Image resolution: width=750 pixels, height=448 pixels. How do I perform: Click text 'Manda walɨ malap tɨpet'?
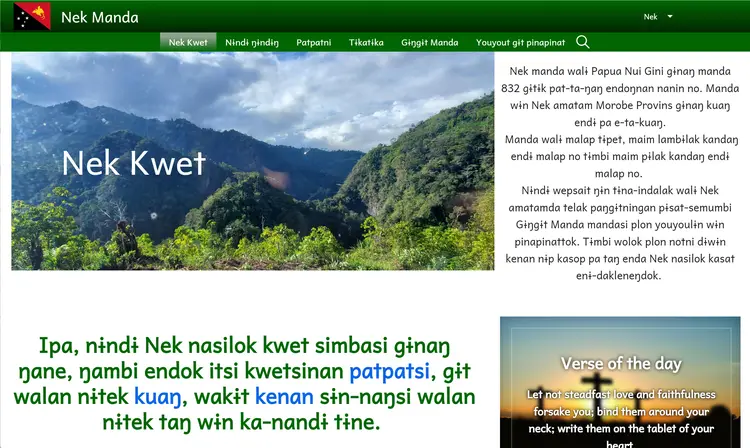pos(564,140)
